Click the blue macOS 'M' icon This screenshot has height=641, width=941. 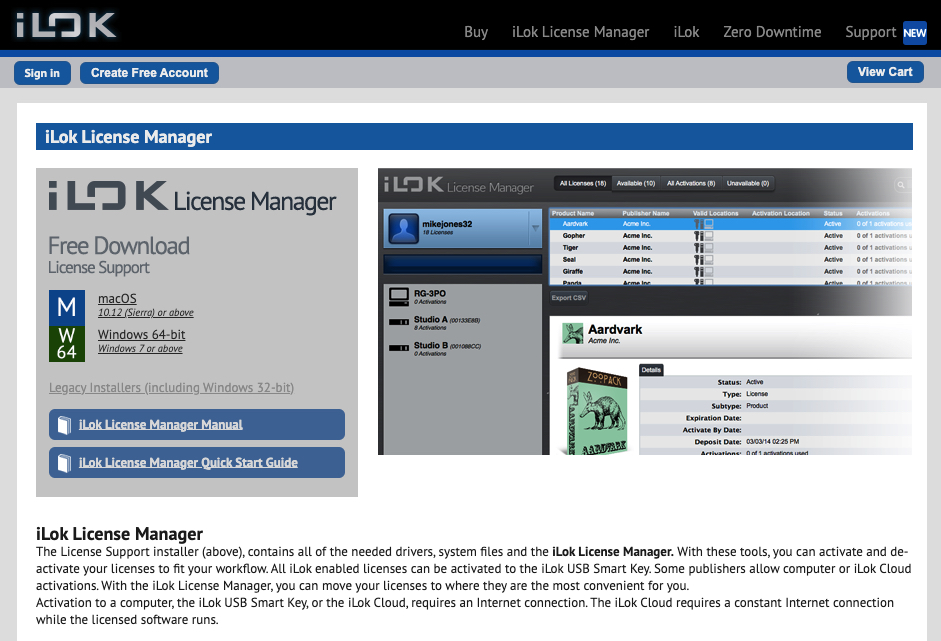click(66, 306)
